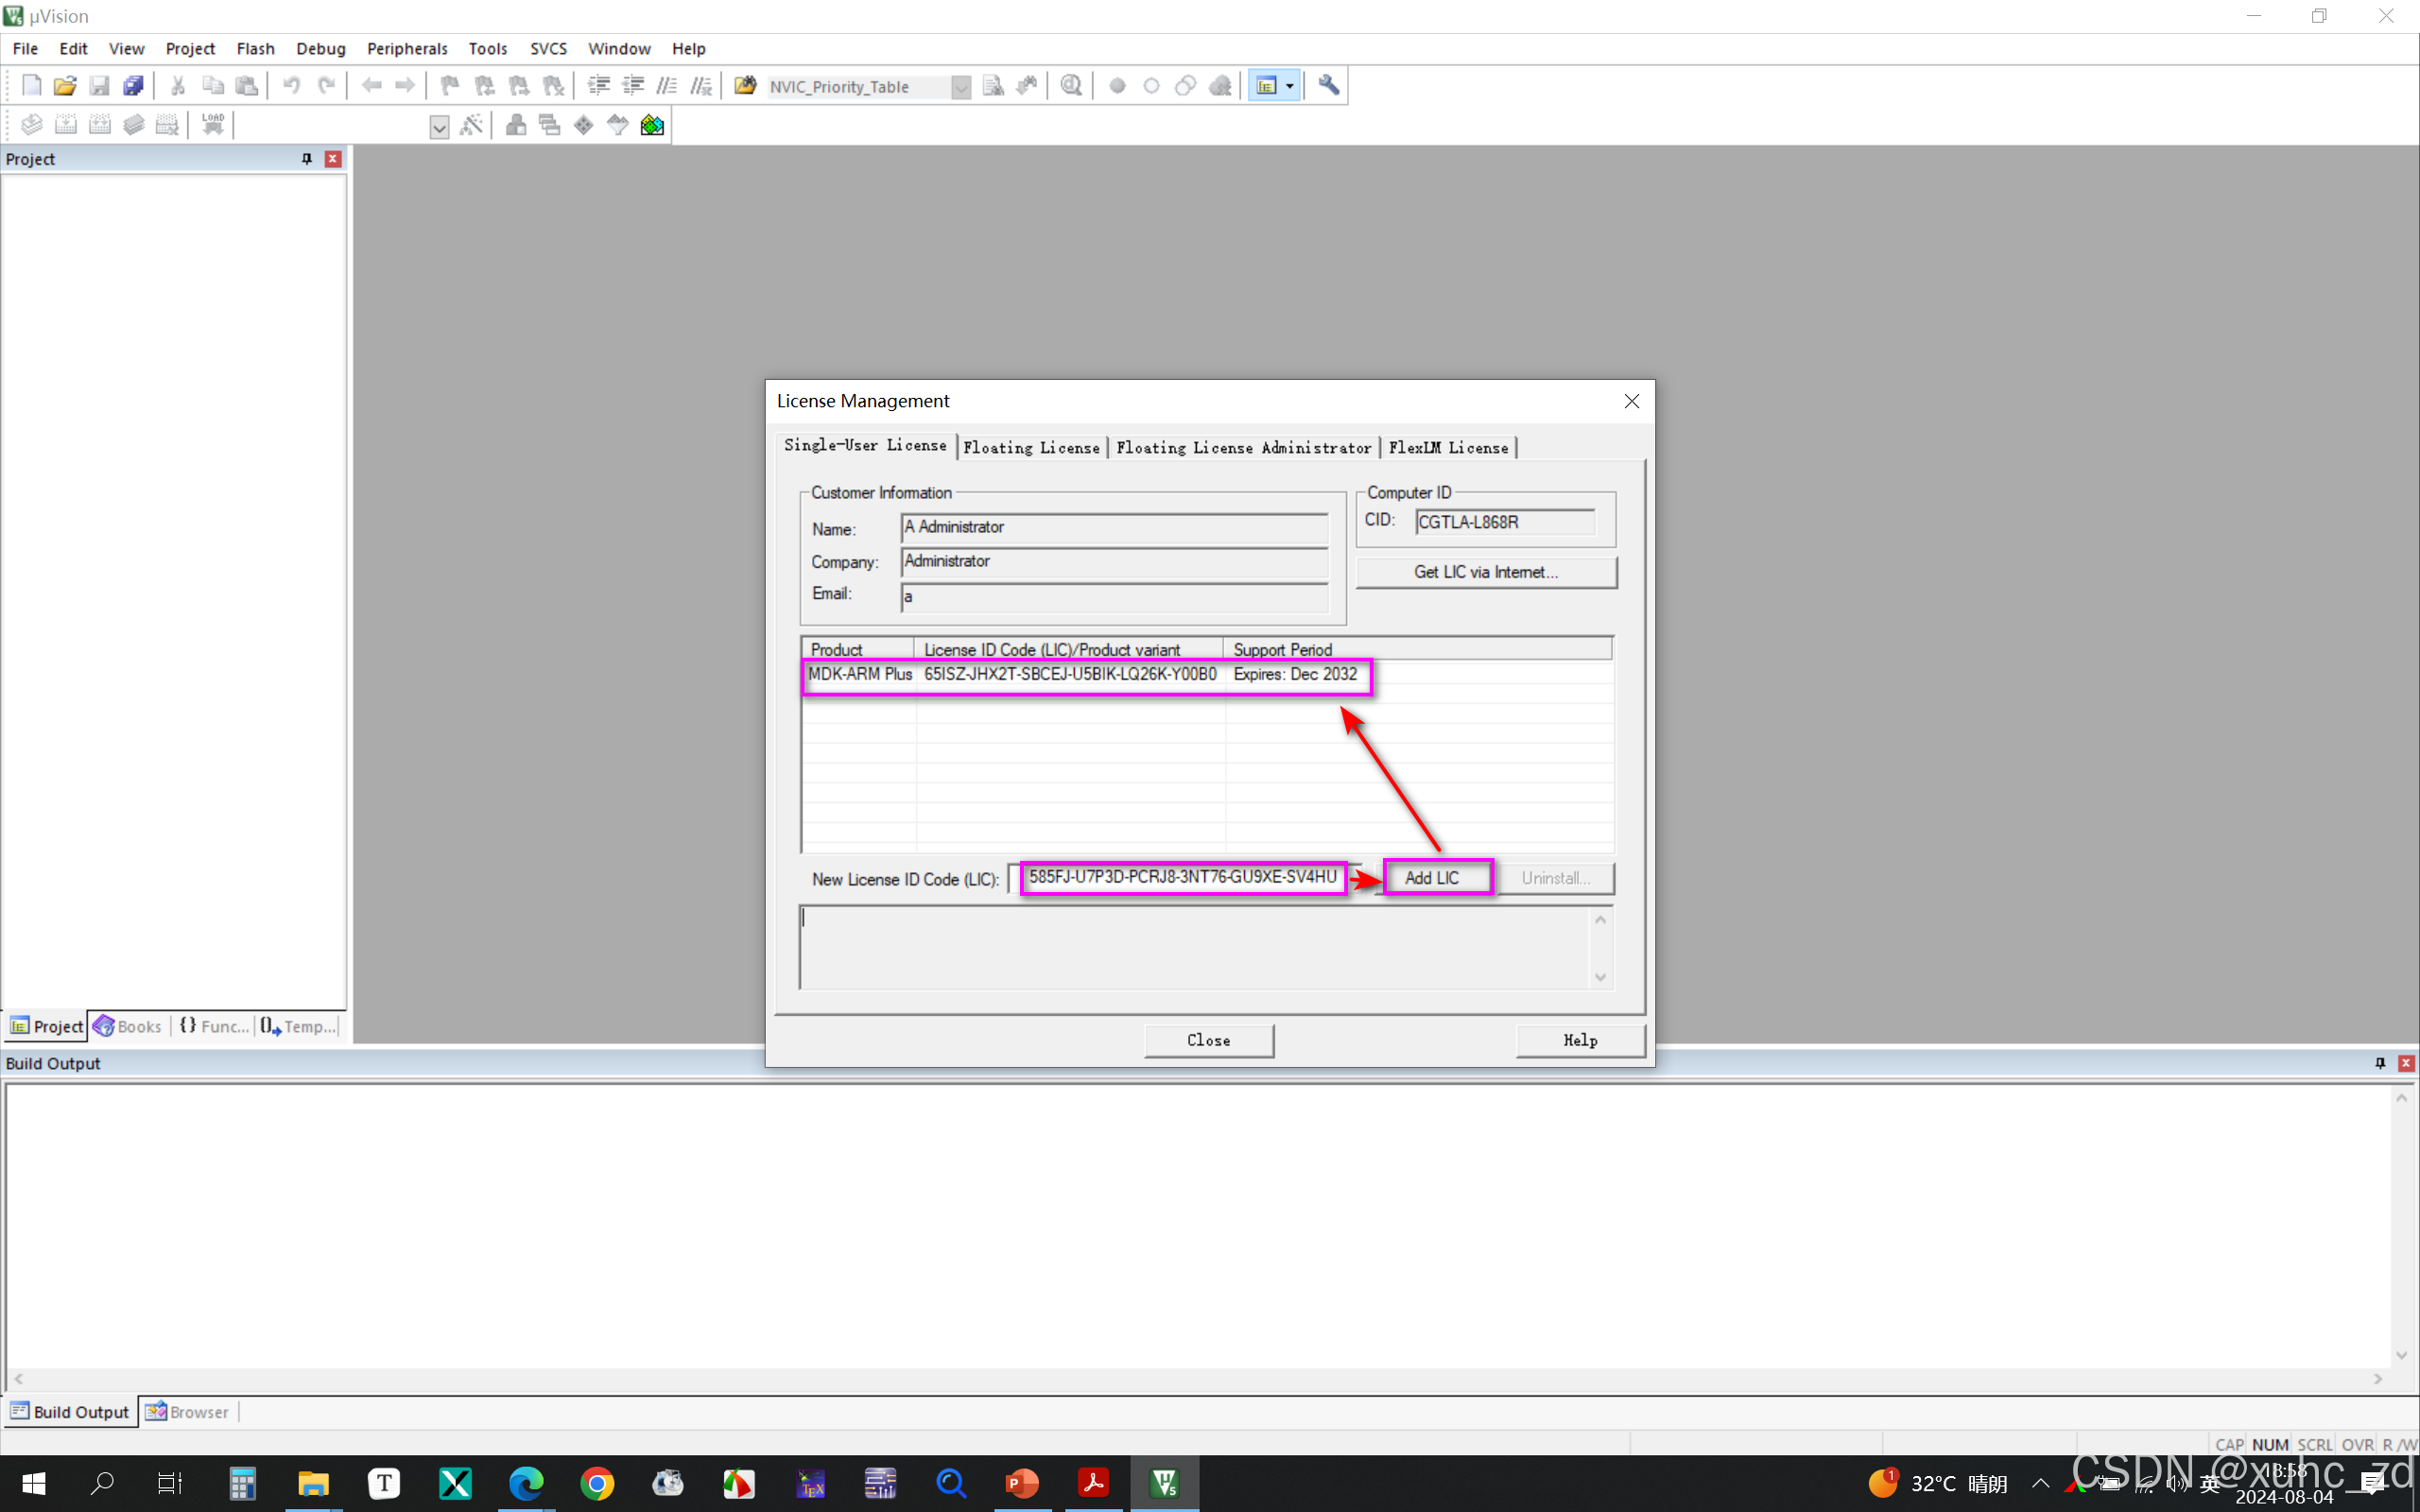The height and width of the screenshot is (1512, 2420).
Task: Open the Flash menu
Action: coord(255,48)
